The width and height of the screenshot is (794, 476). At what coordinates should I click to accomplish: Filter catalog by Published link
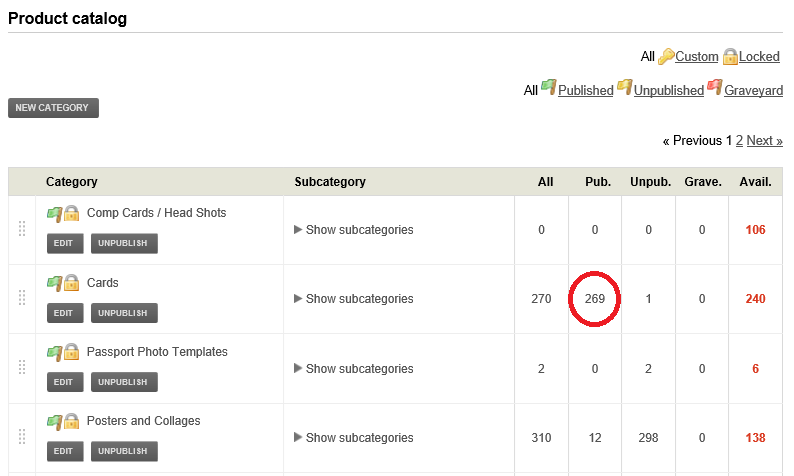[x=585, y=91]
